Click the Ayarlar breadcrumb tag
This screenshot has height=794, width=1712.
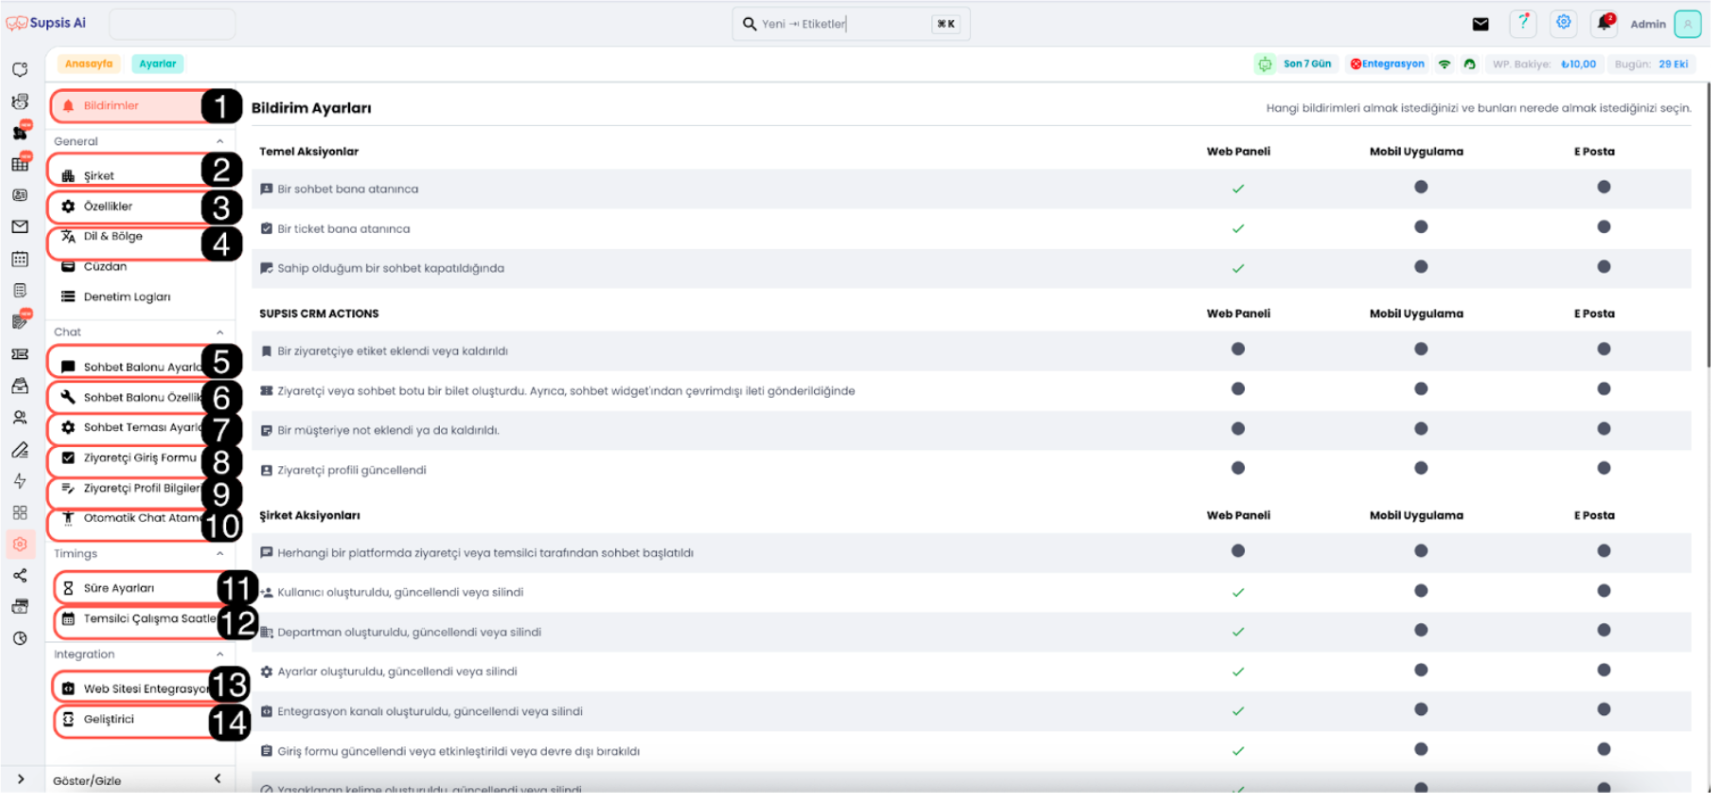click(158, 64)
